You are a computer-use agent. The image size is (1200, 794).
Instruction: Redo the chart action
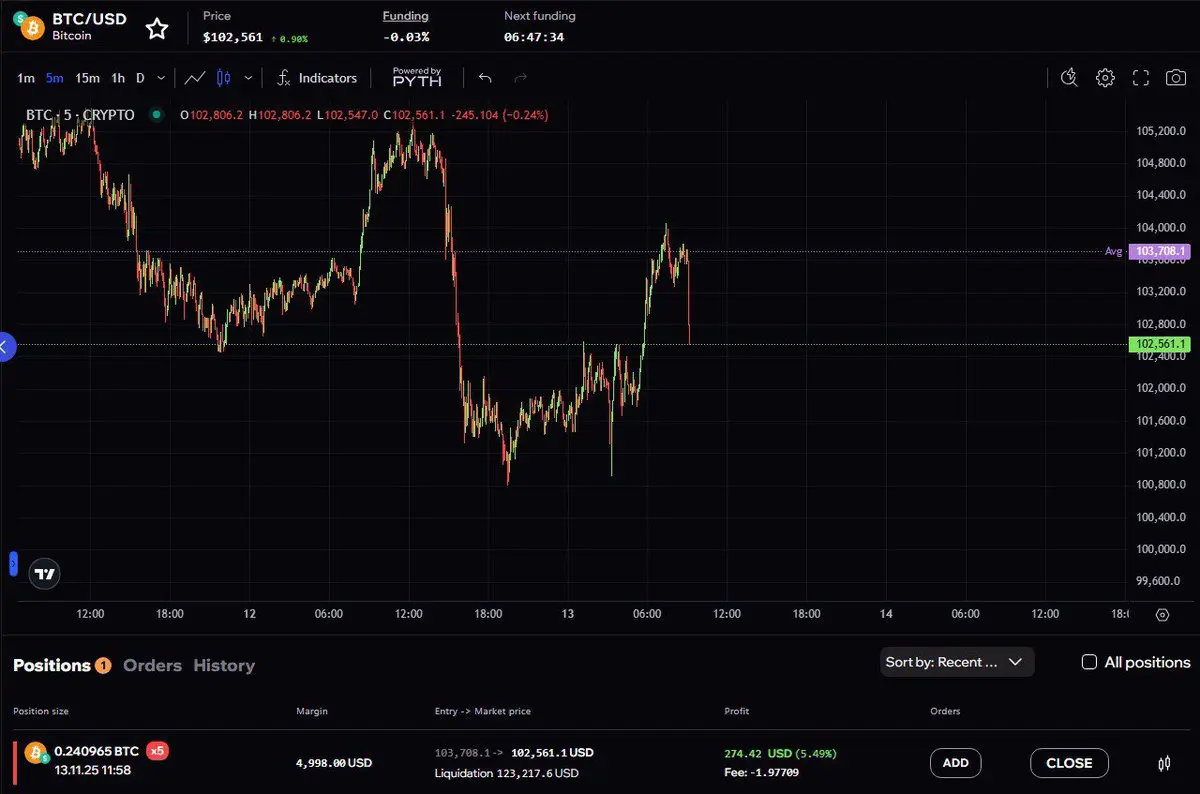[520, 78]
